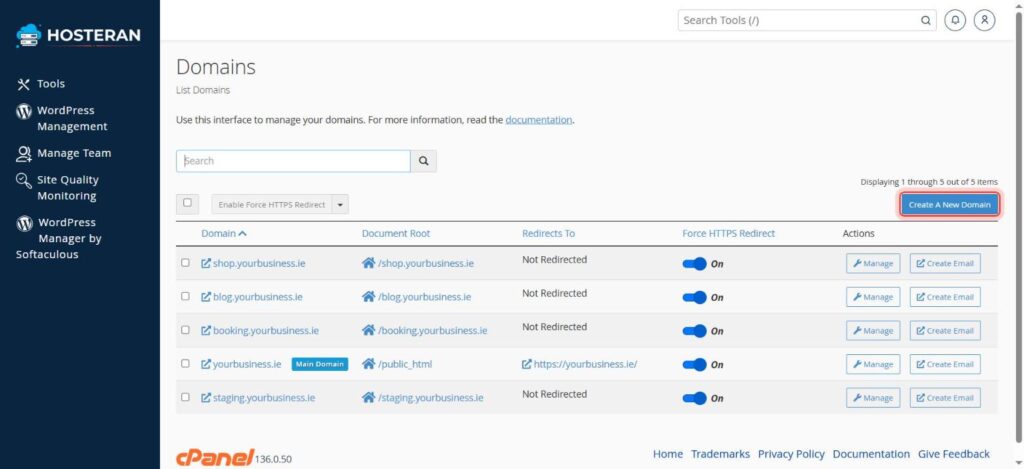Screen dimensions: 1024x469
Task: Click external link icon before booking.yourbusiness.ie
Action: point(206,331)
